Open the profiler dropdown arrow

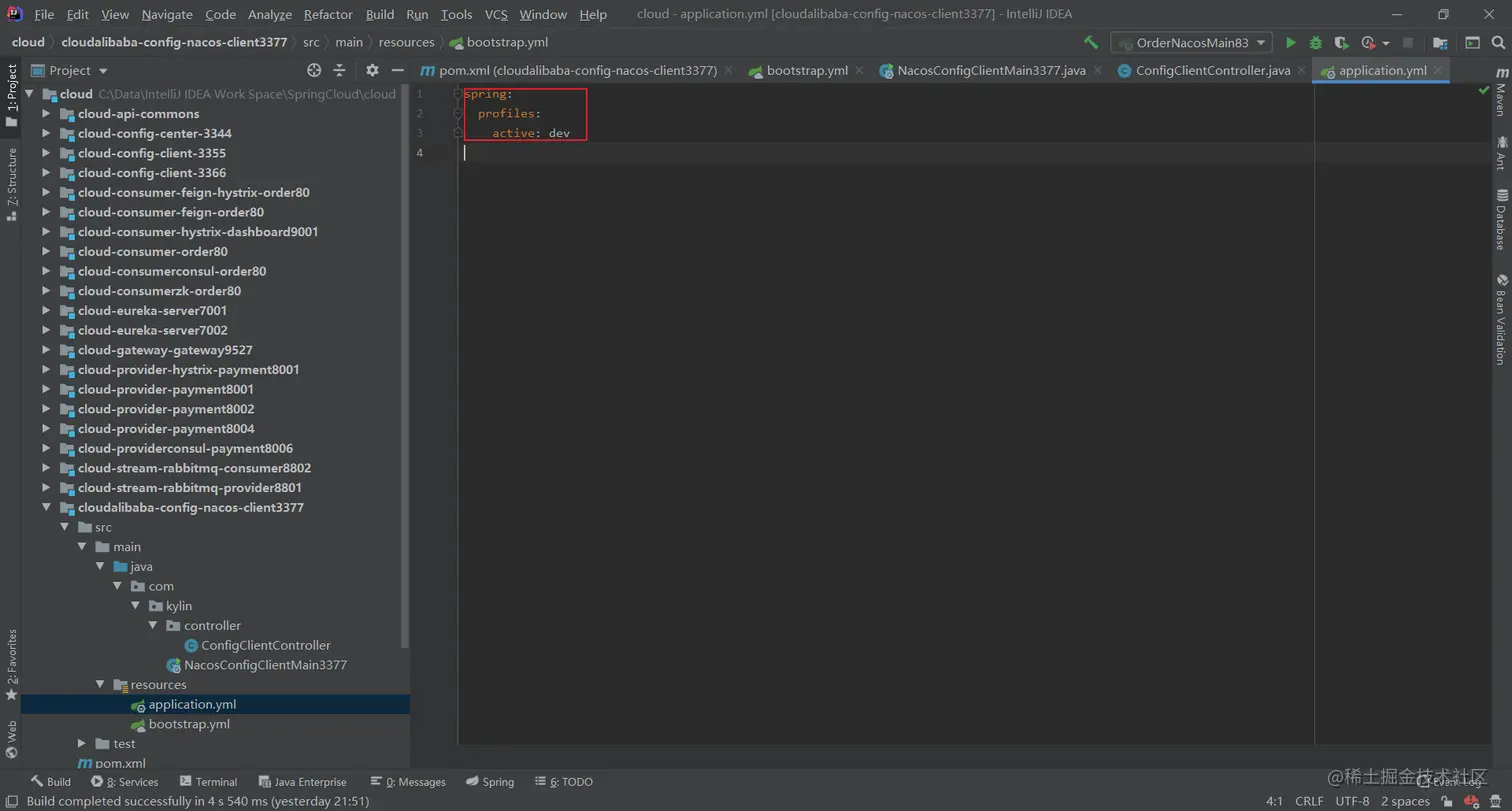click(1386, 43)
